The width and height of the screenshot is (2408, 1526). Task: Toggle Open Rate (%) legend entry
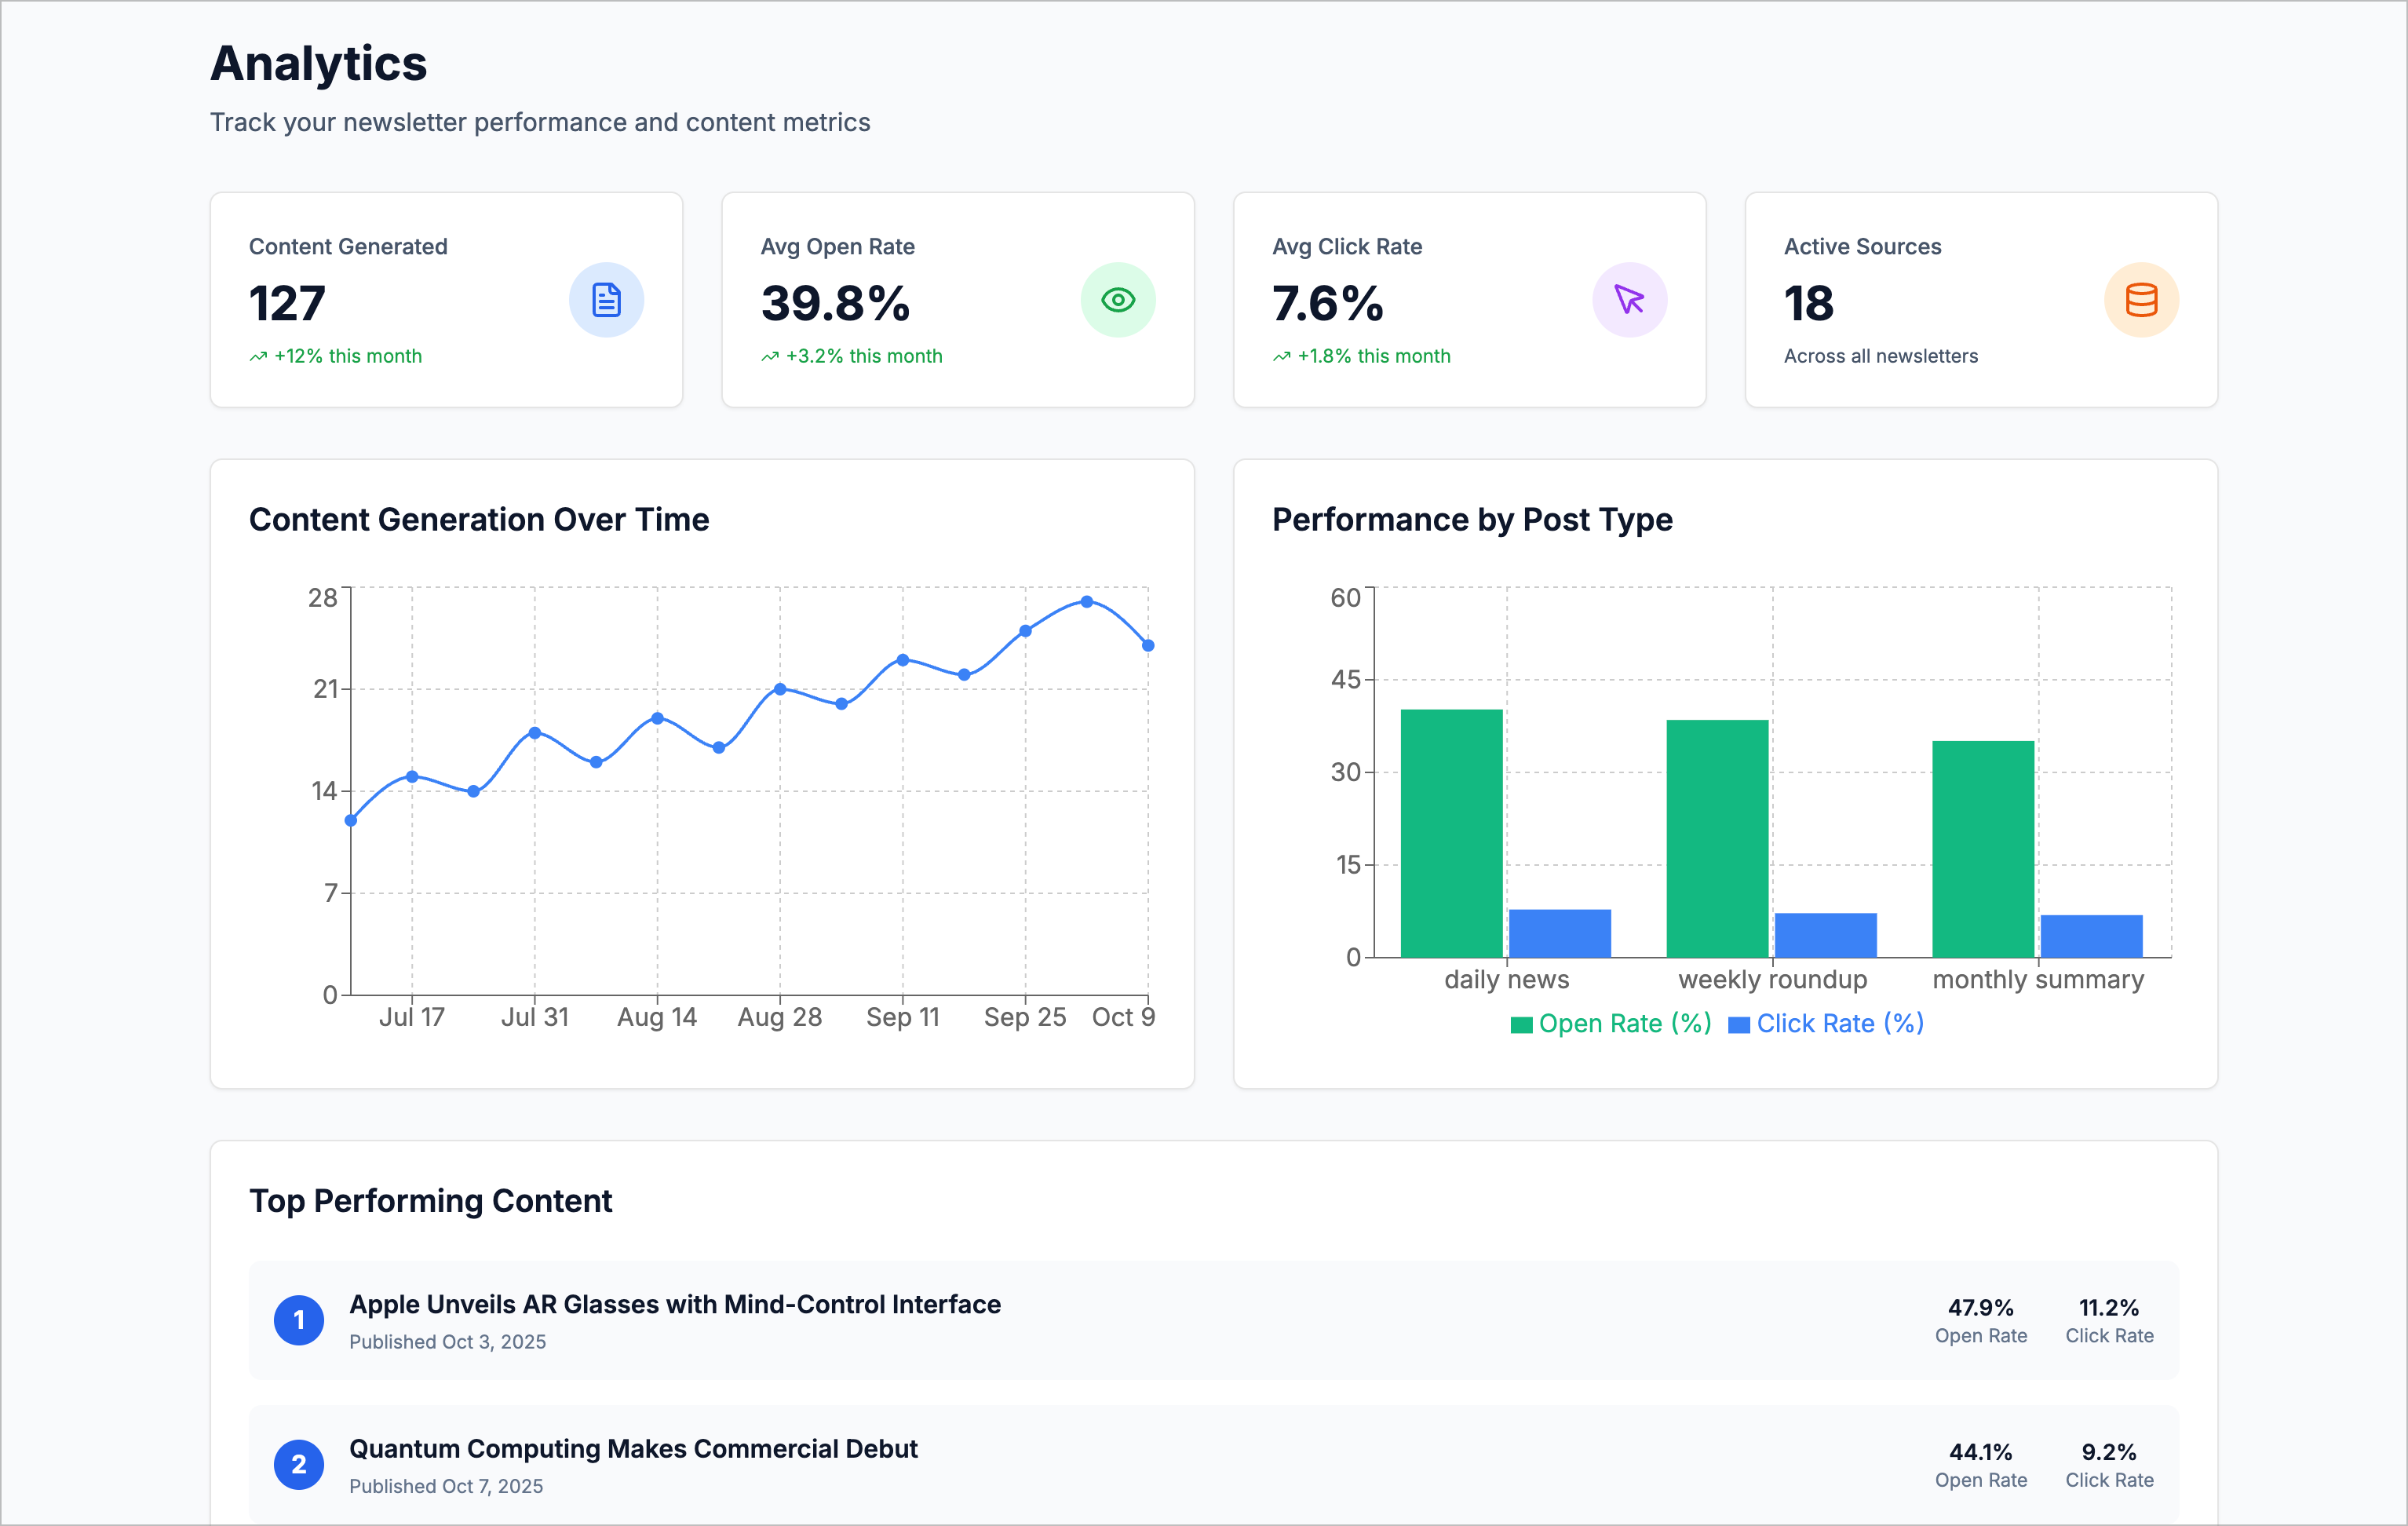click(x=1623, y=1023)
